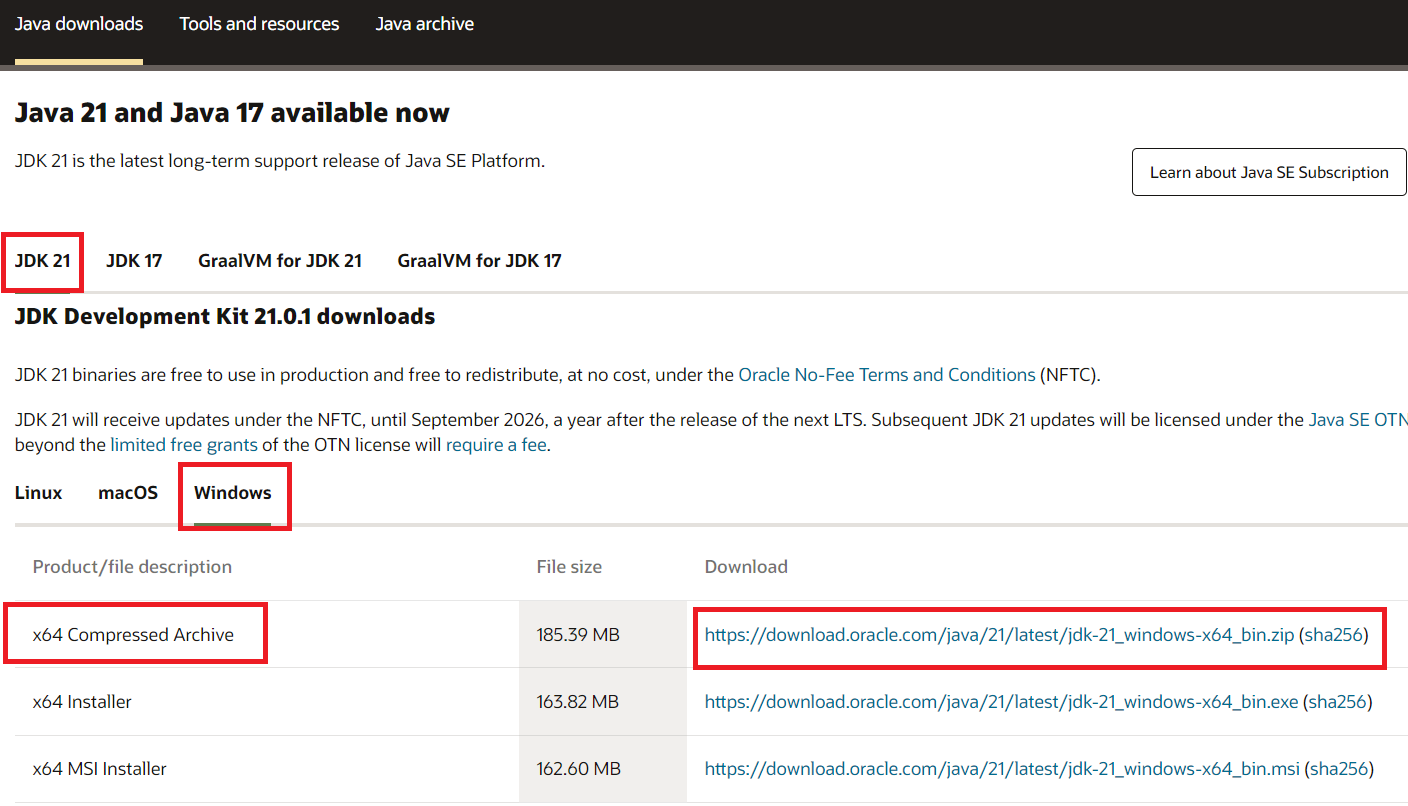1408x806 pixels.
Task: Open sha256 link for the exe installer
Action: click(1338, 702)
